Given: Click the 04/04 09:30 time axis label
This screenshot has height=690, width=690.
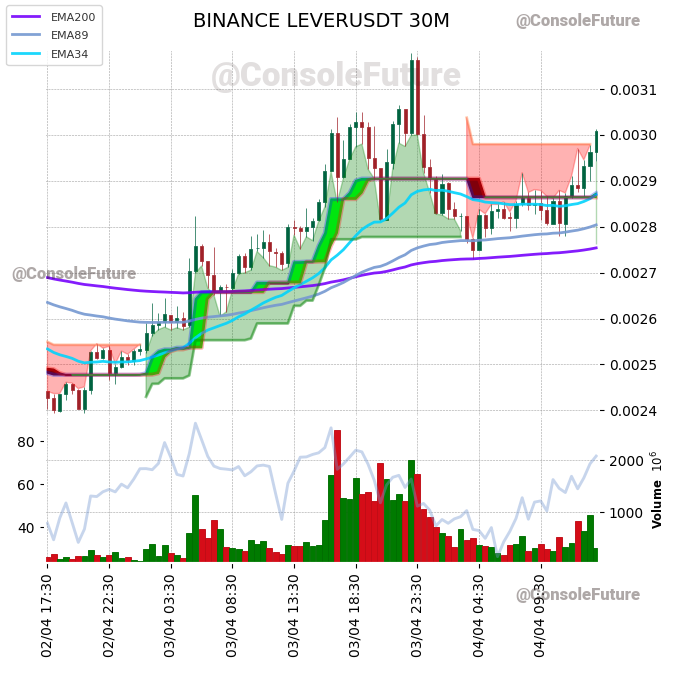Looking at the screenshot, I should [x=540, y=616].
